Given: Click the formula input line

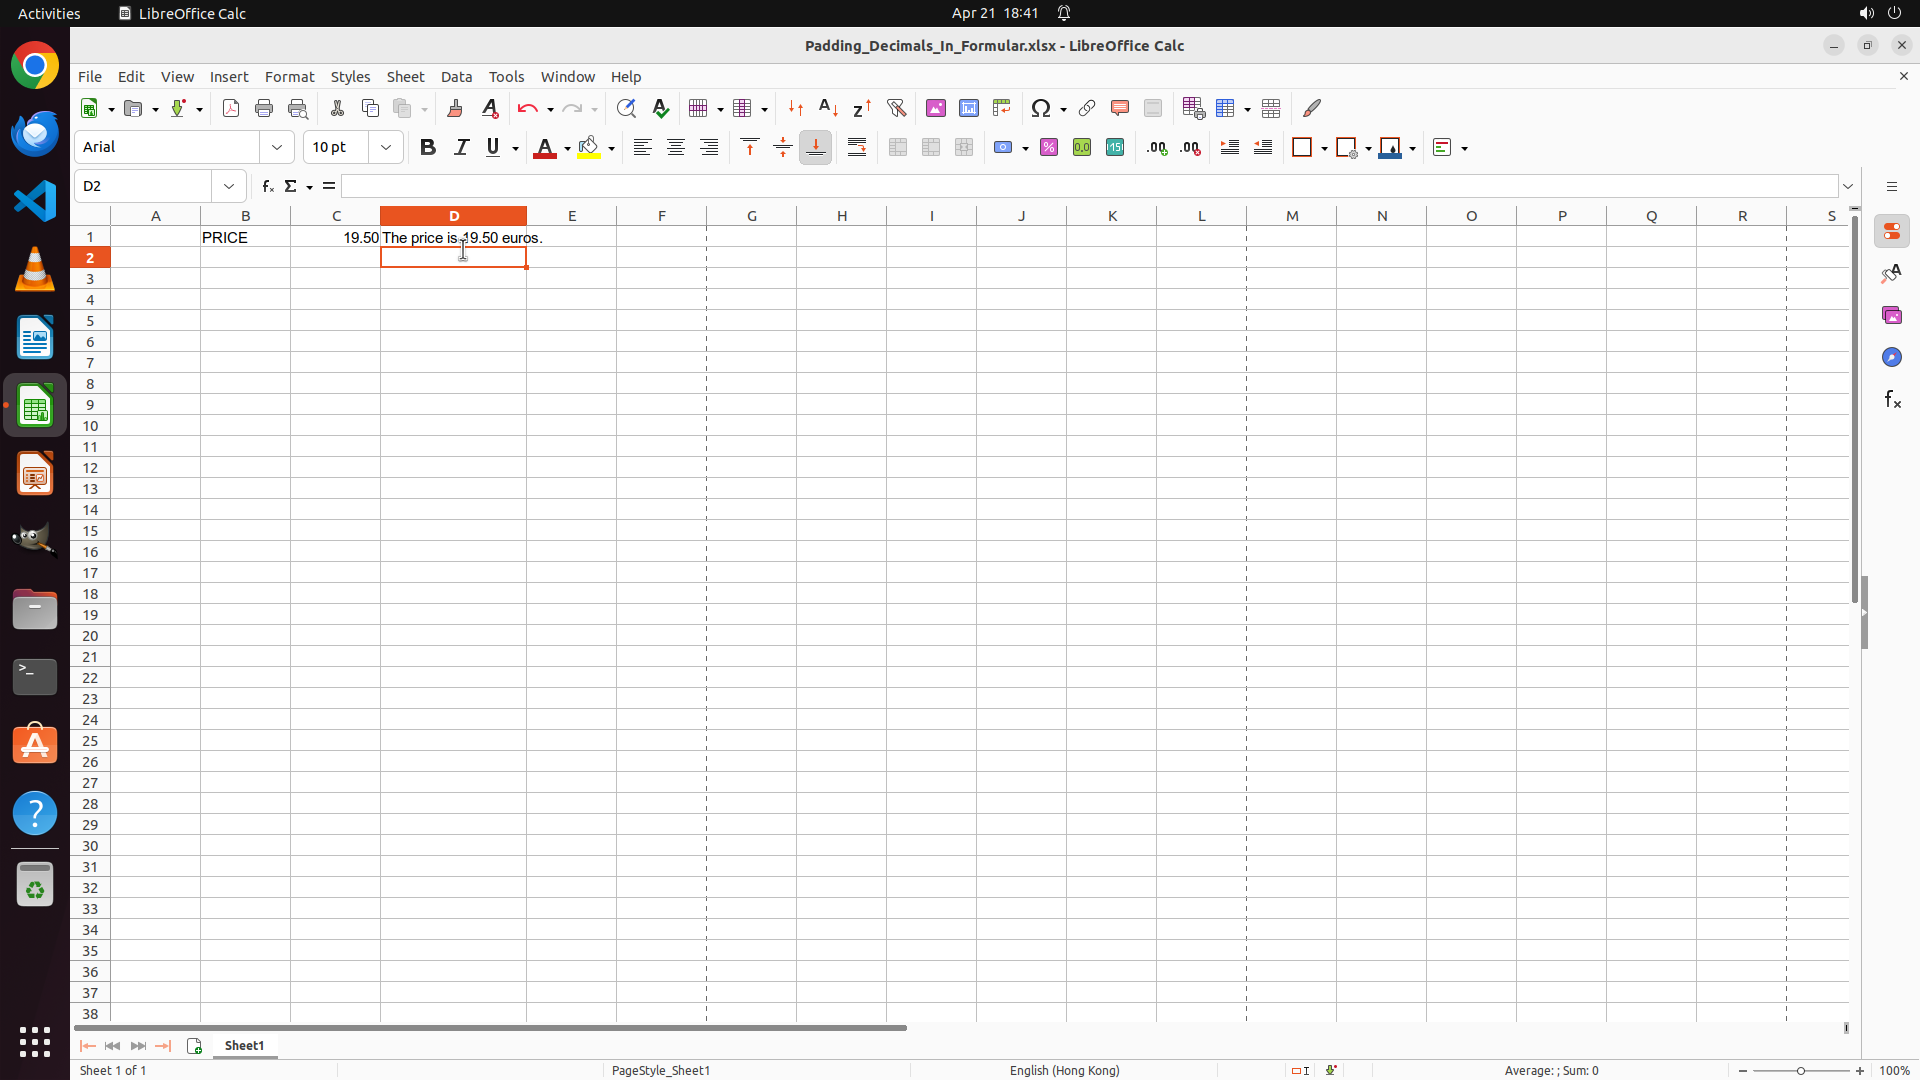Looking at the screenshot, I should [1088, 186].
